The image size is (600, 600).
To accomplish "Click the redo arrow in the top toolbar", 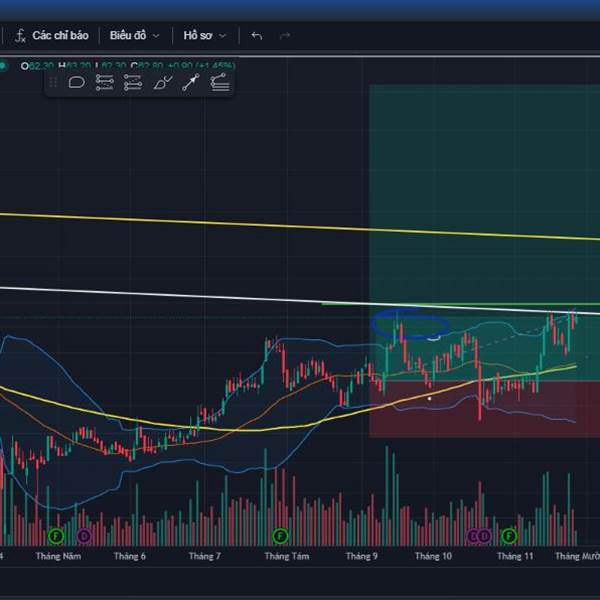I will click(285, 36).
